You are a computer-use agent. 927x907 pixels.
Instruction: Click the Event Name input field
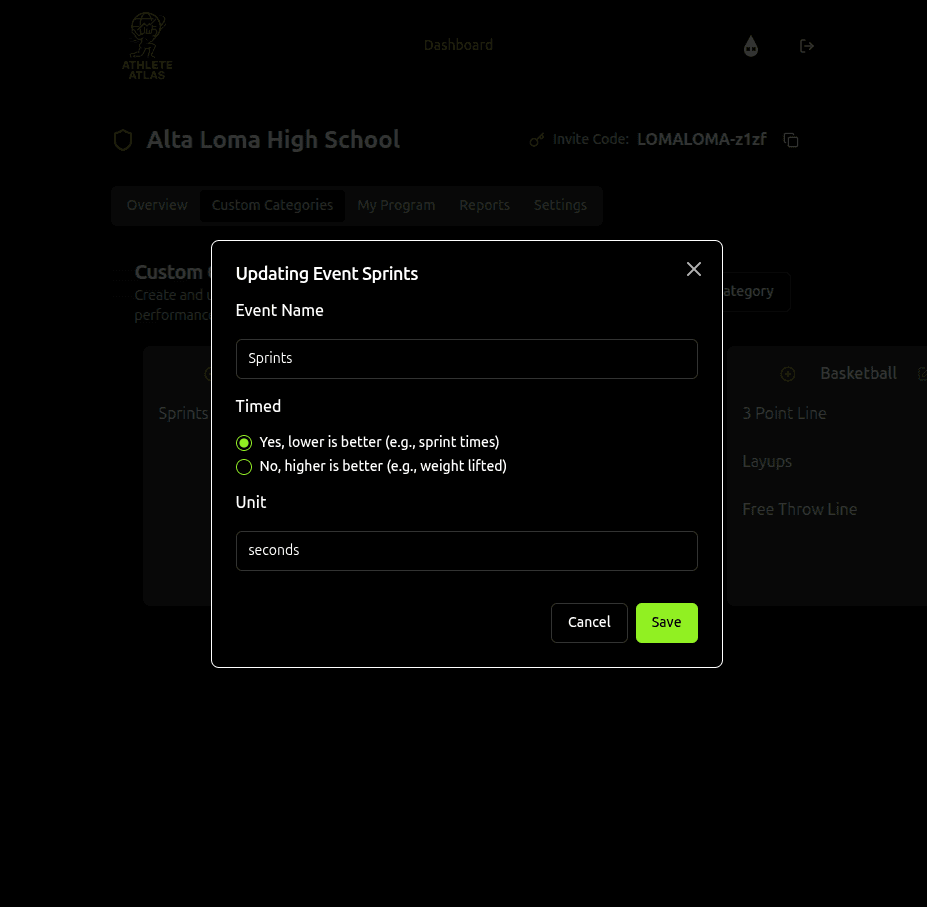(x=466, y=359)
